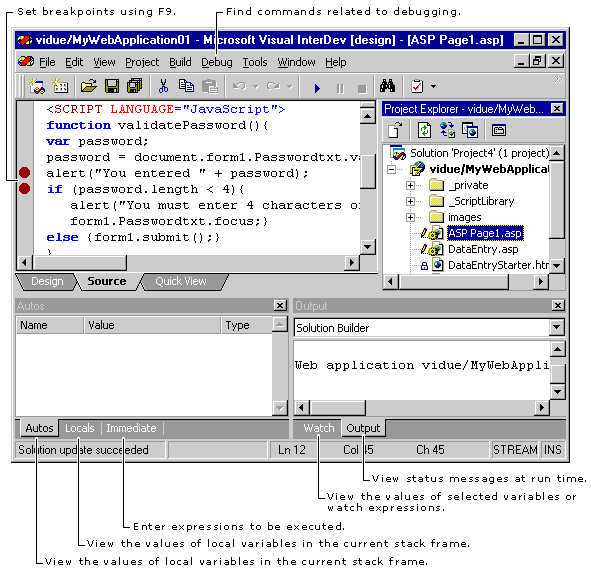Click the New Project toolbar icon
Image resolution: width=591 pixels, height=572 pixels.
(x=37, y=86)
